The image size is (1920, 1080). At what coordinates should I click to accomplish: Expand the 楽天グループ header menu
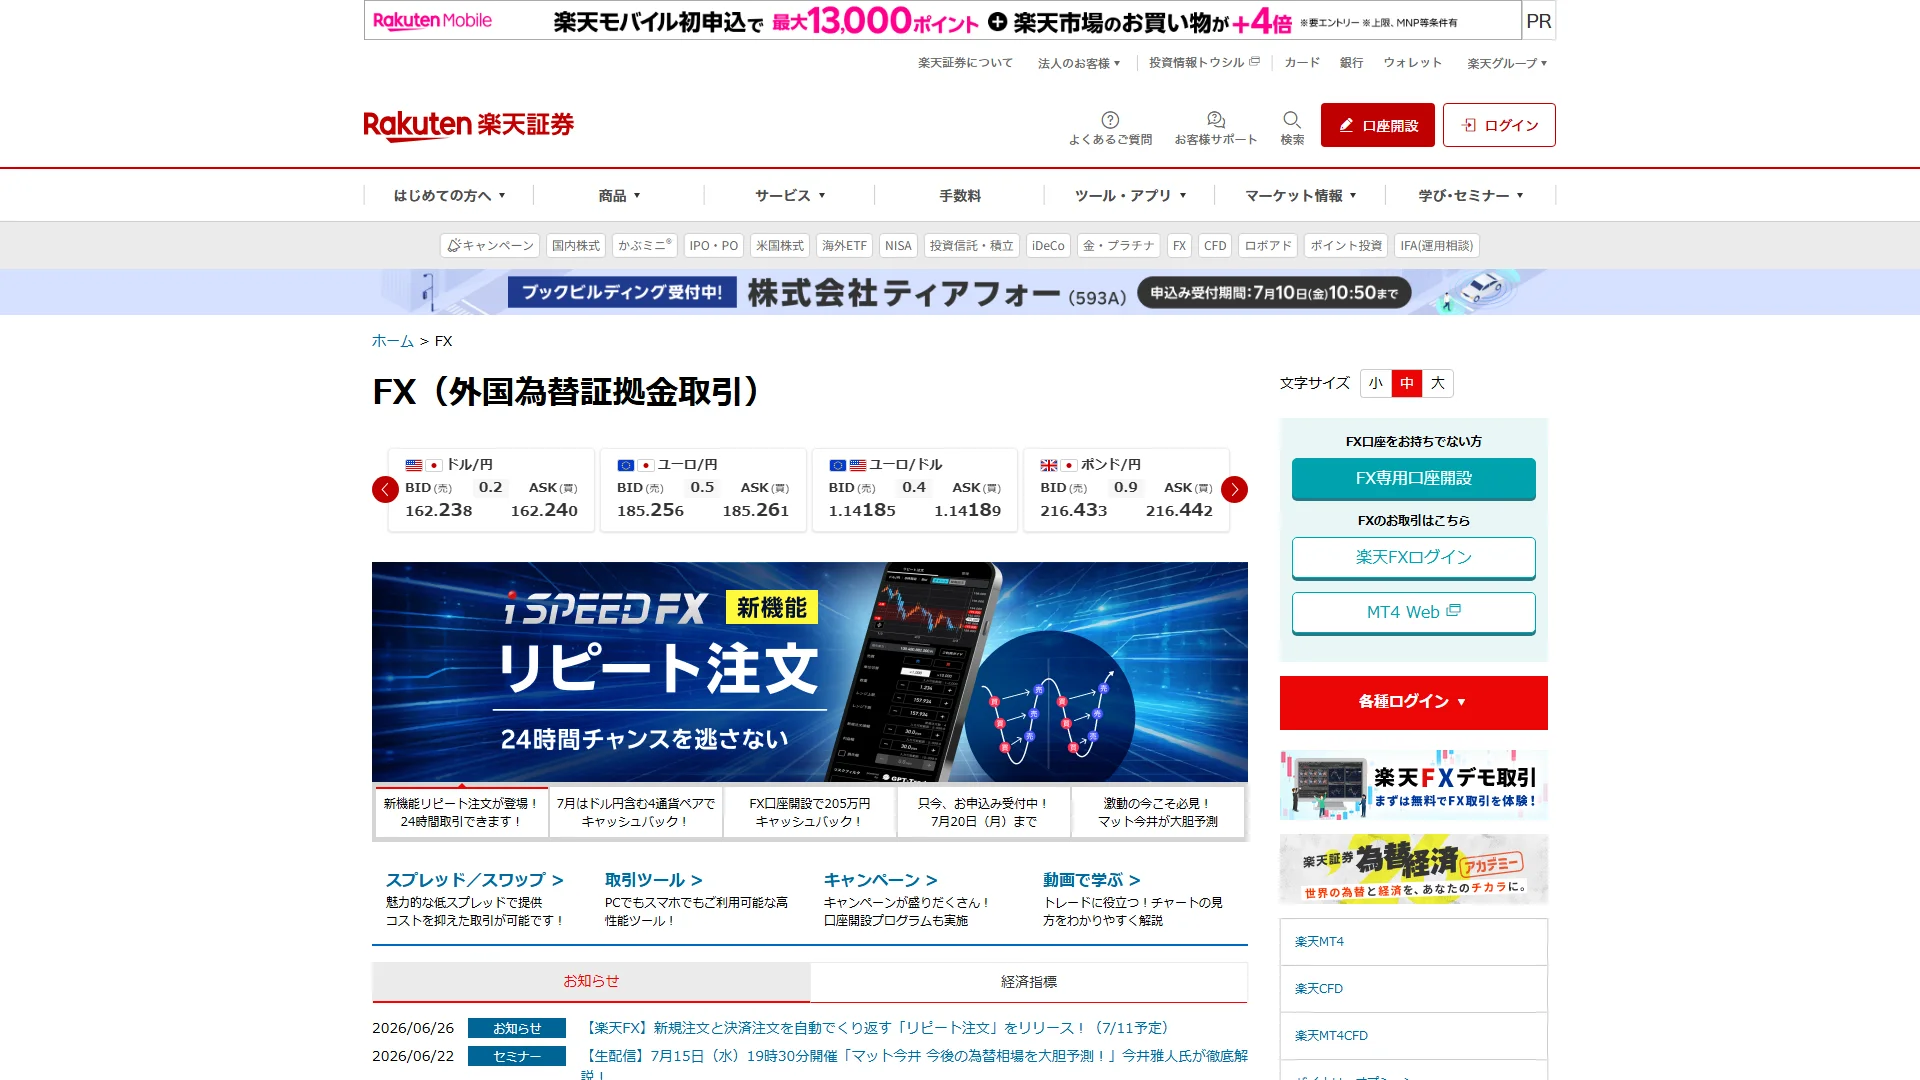tap(1507, 63)
